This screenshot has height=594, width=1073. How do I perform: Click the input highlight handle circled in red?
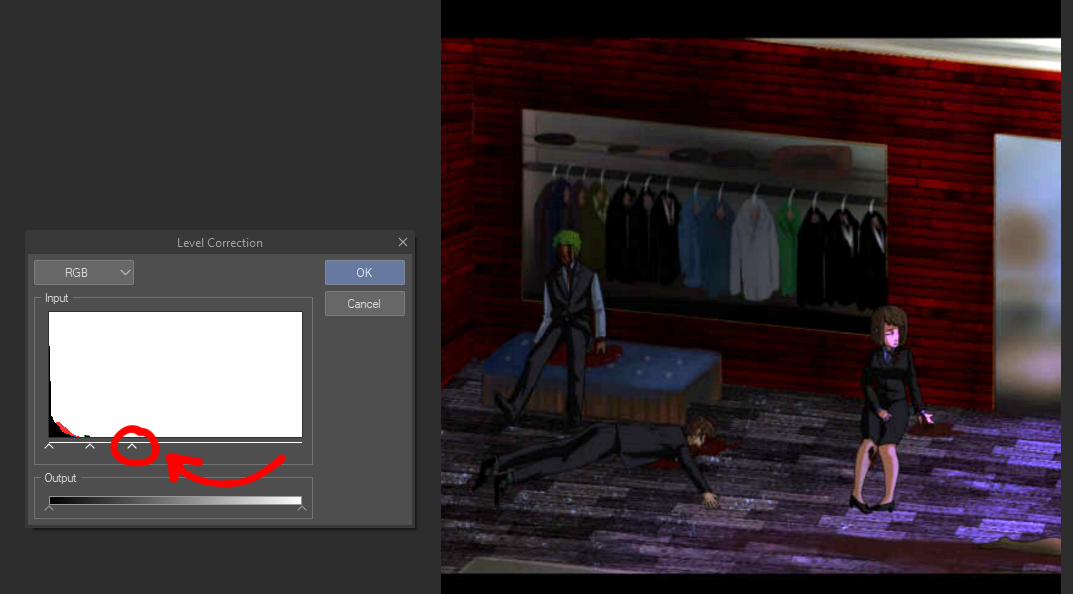(132, 446)
